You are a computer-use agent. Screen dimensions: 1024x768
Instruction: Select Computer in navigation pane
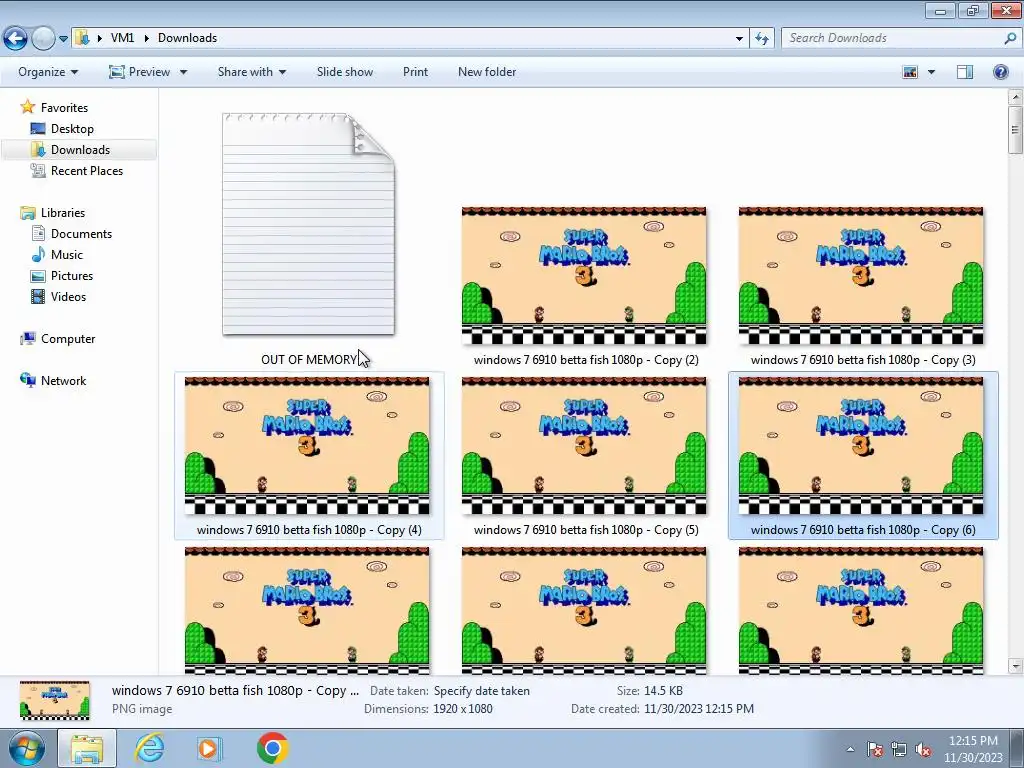pyautogui.click(x=68, y=338)
